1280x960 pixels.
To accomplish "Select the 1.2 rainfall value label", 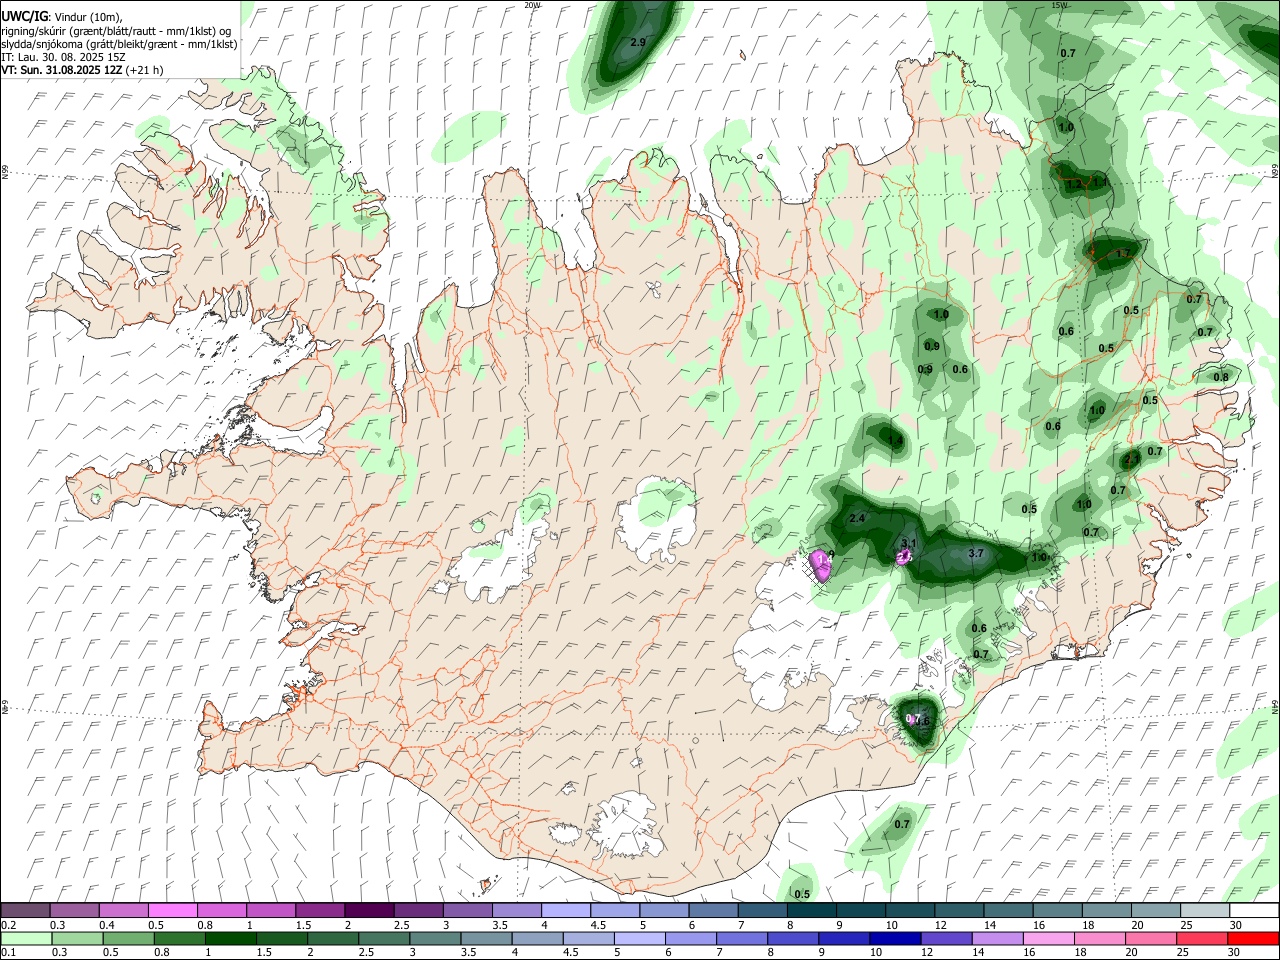I will point(1074,184).
